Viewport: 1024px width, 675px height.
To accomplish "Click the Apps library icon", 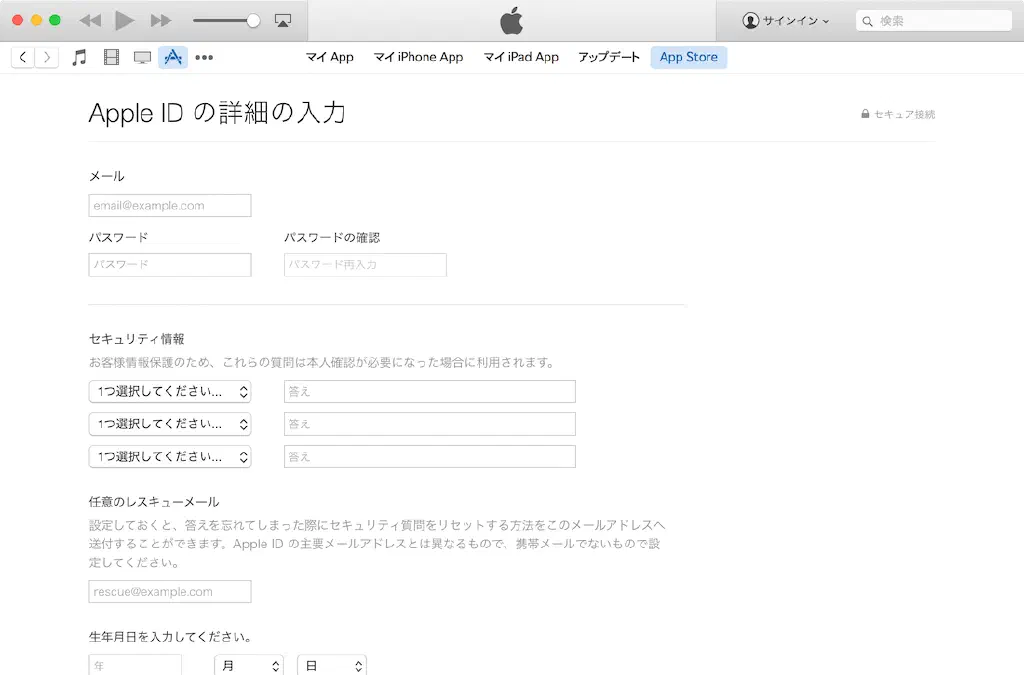I will pos(173,57).
